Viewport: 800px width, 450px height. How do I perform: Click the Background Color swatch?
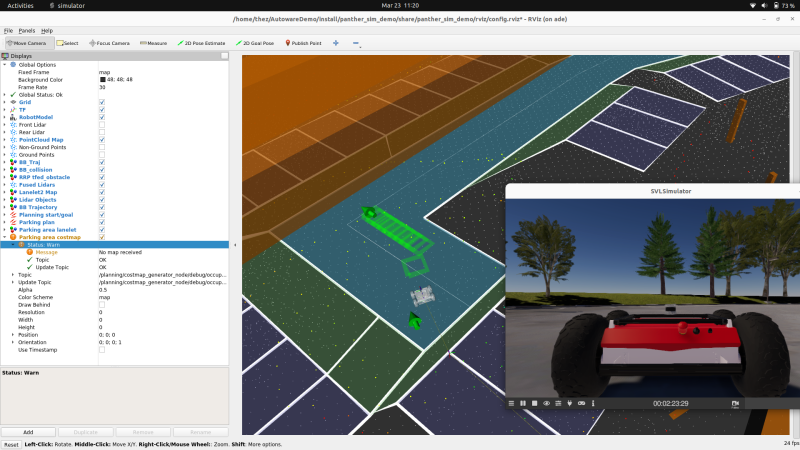[x=102, y=79]
